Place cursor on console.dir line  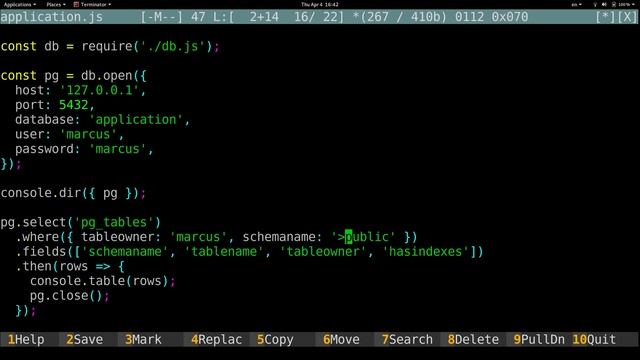click(x=73, y=193)
